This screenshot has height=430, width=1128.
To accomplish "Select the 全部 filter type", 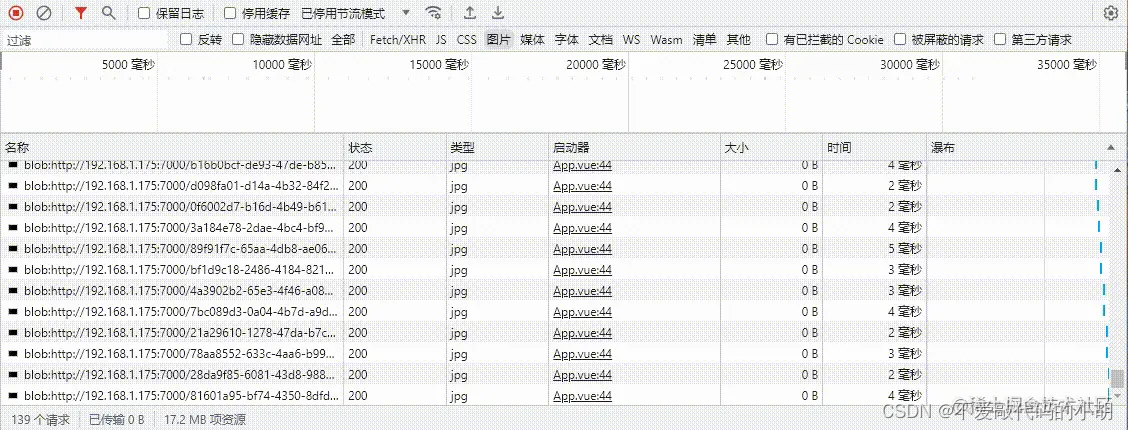I will pyautogui.click(x=343, y=40).
